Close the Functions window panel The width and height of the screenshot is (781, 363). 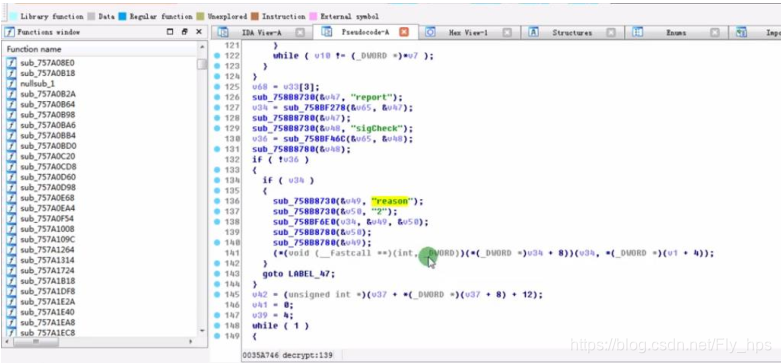pyautogui.click(x=199, y=32)
